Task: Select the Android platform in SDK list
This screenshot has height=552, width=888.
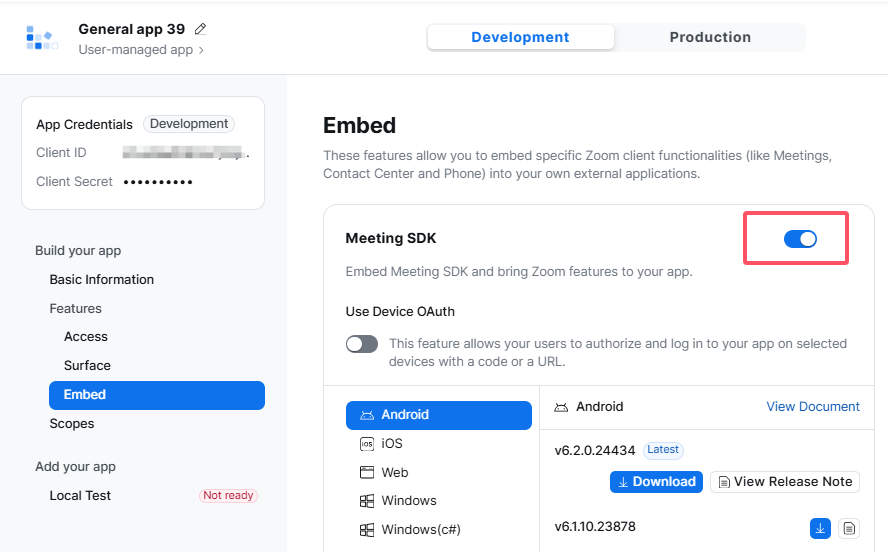Action: pyautogui.click(x=438, y=415)
